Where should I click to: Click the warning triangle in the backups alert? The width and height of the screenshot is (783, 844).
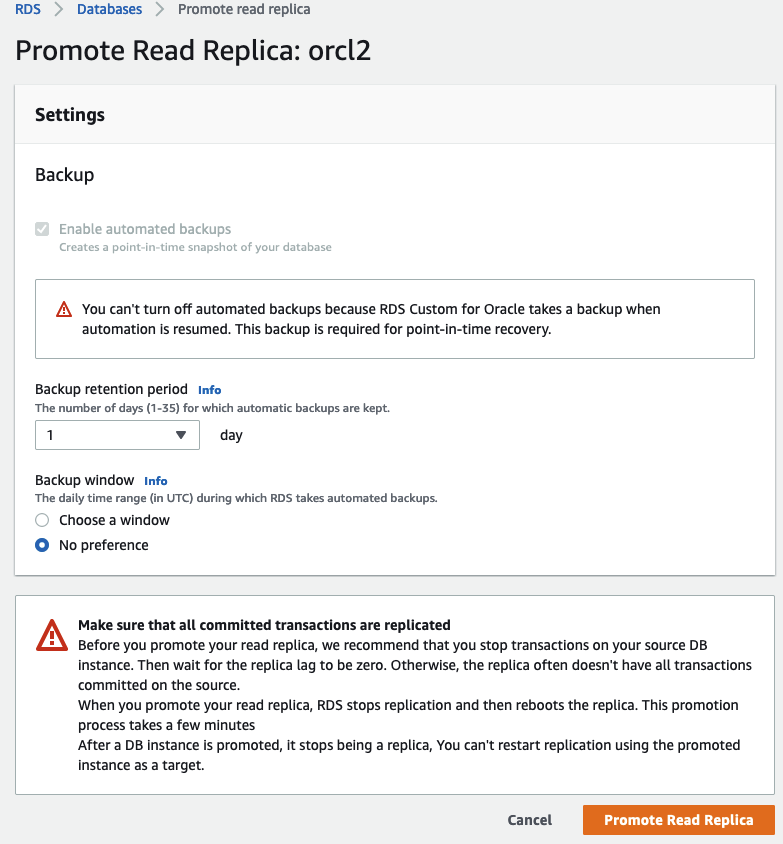[65, 308]
